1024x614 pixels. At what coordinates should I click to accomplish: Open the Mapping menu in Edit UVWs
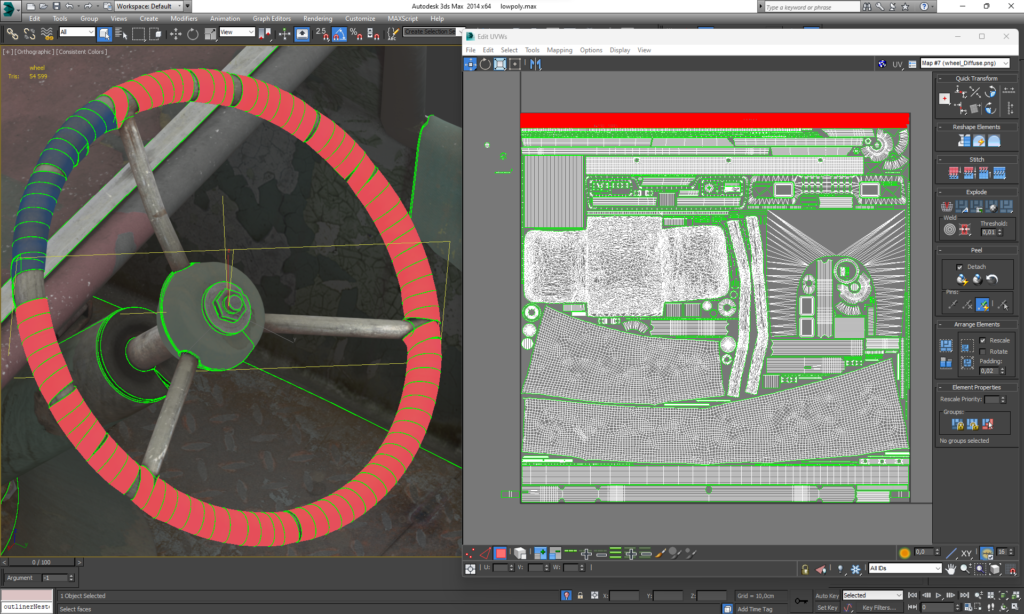(x=559, y=50)
